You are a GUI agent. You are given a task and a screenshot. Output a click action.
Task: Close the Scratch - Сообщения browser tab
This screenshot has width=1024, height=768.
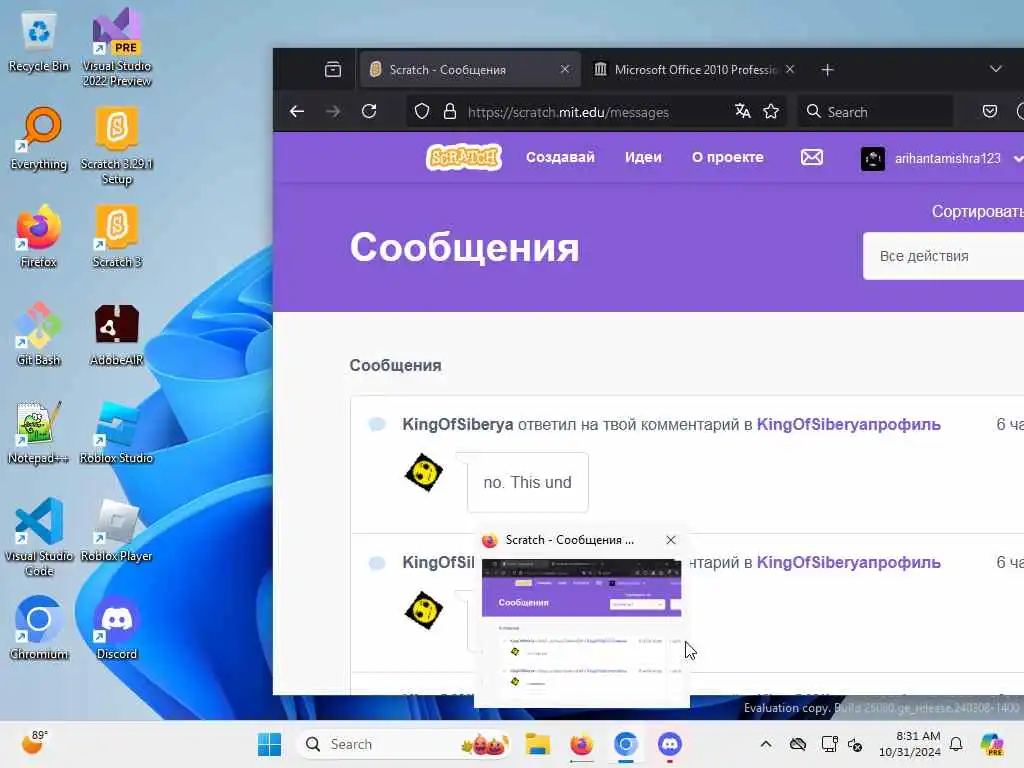(x=565, y=69)
